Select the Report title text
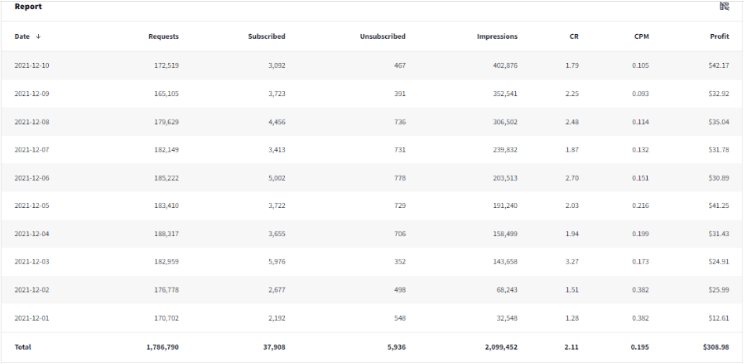This screenshot has height=364, width=744. [x=28, y=7]
